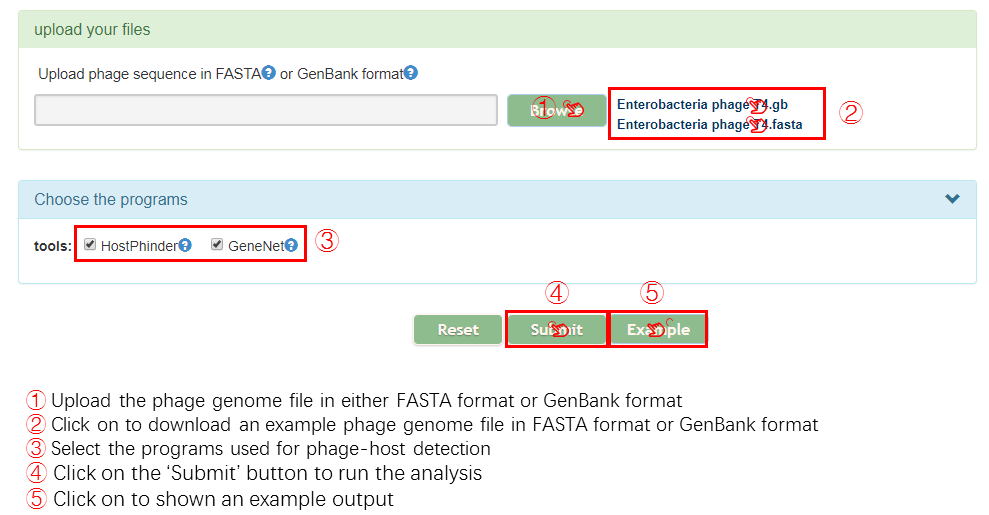Click the phage sequence file input field
989x515 pixels.
[265, 110]
